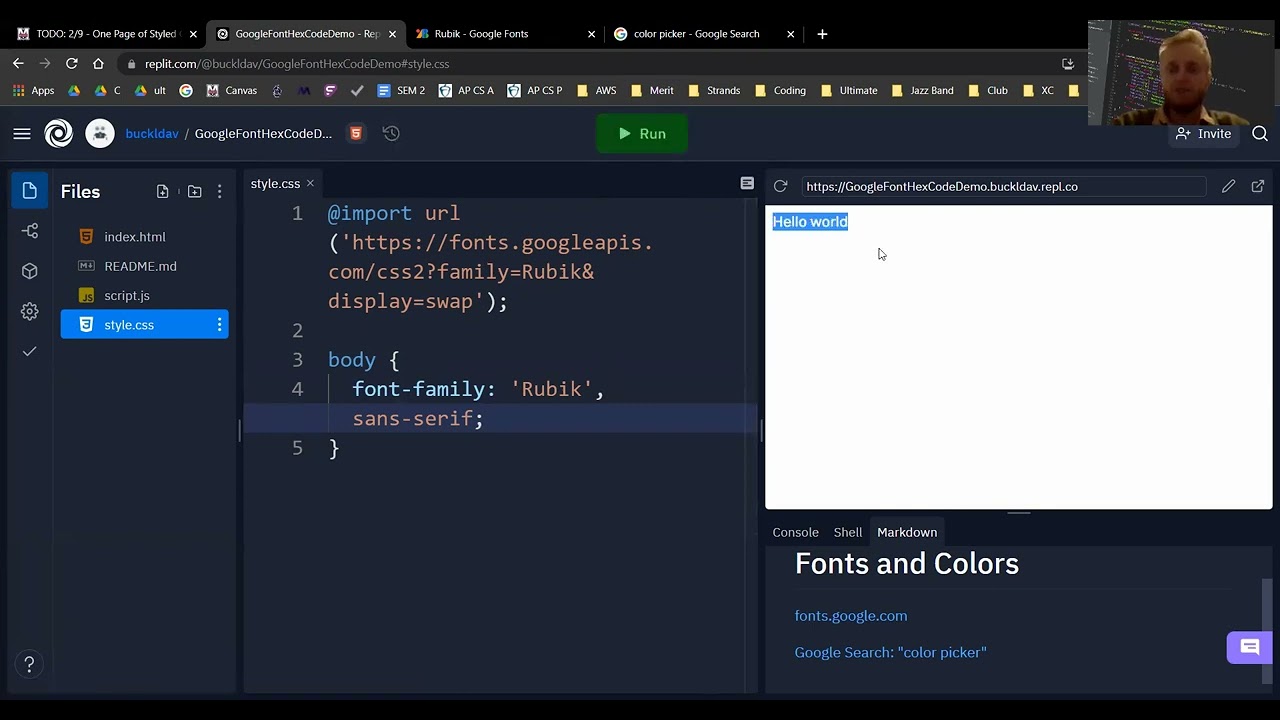
Task: Click the Replit logo icon
Action: coord(59,133)
